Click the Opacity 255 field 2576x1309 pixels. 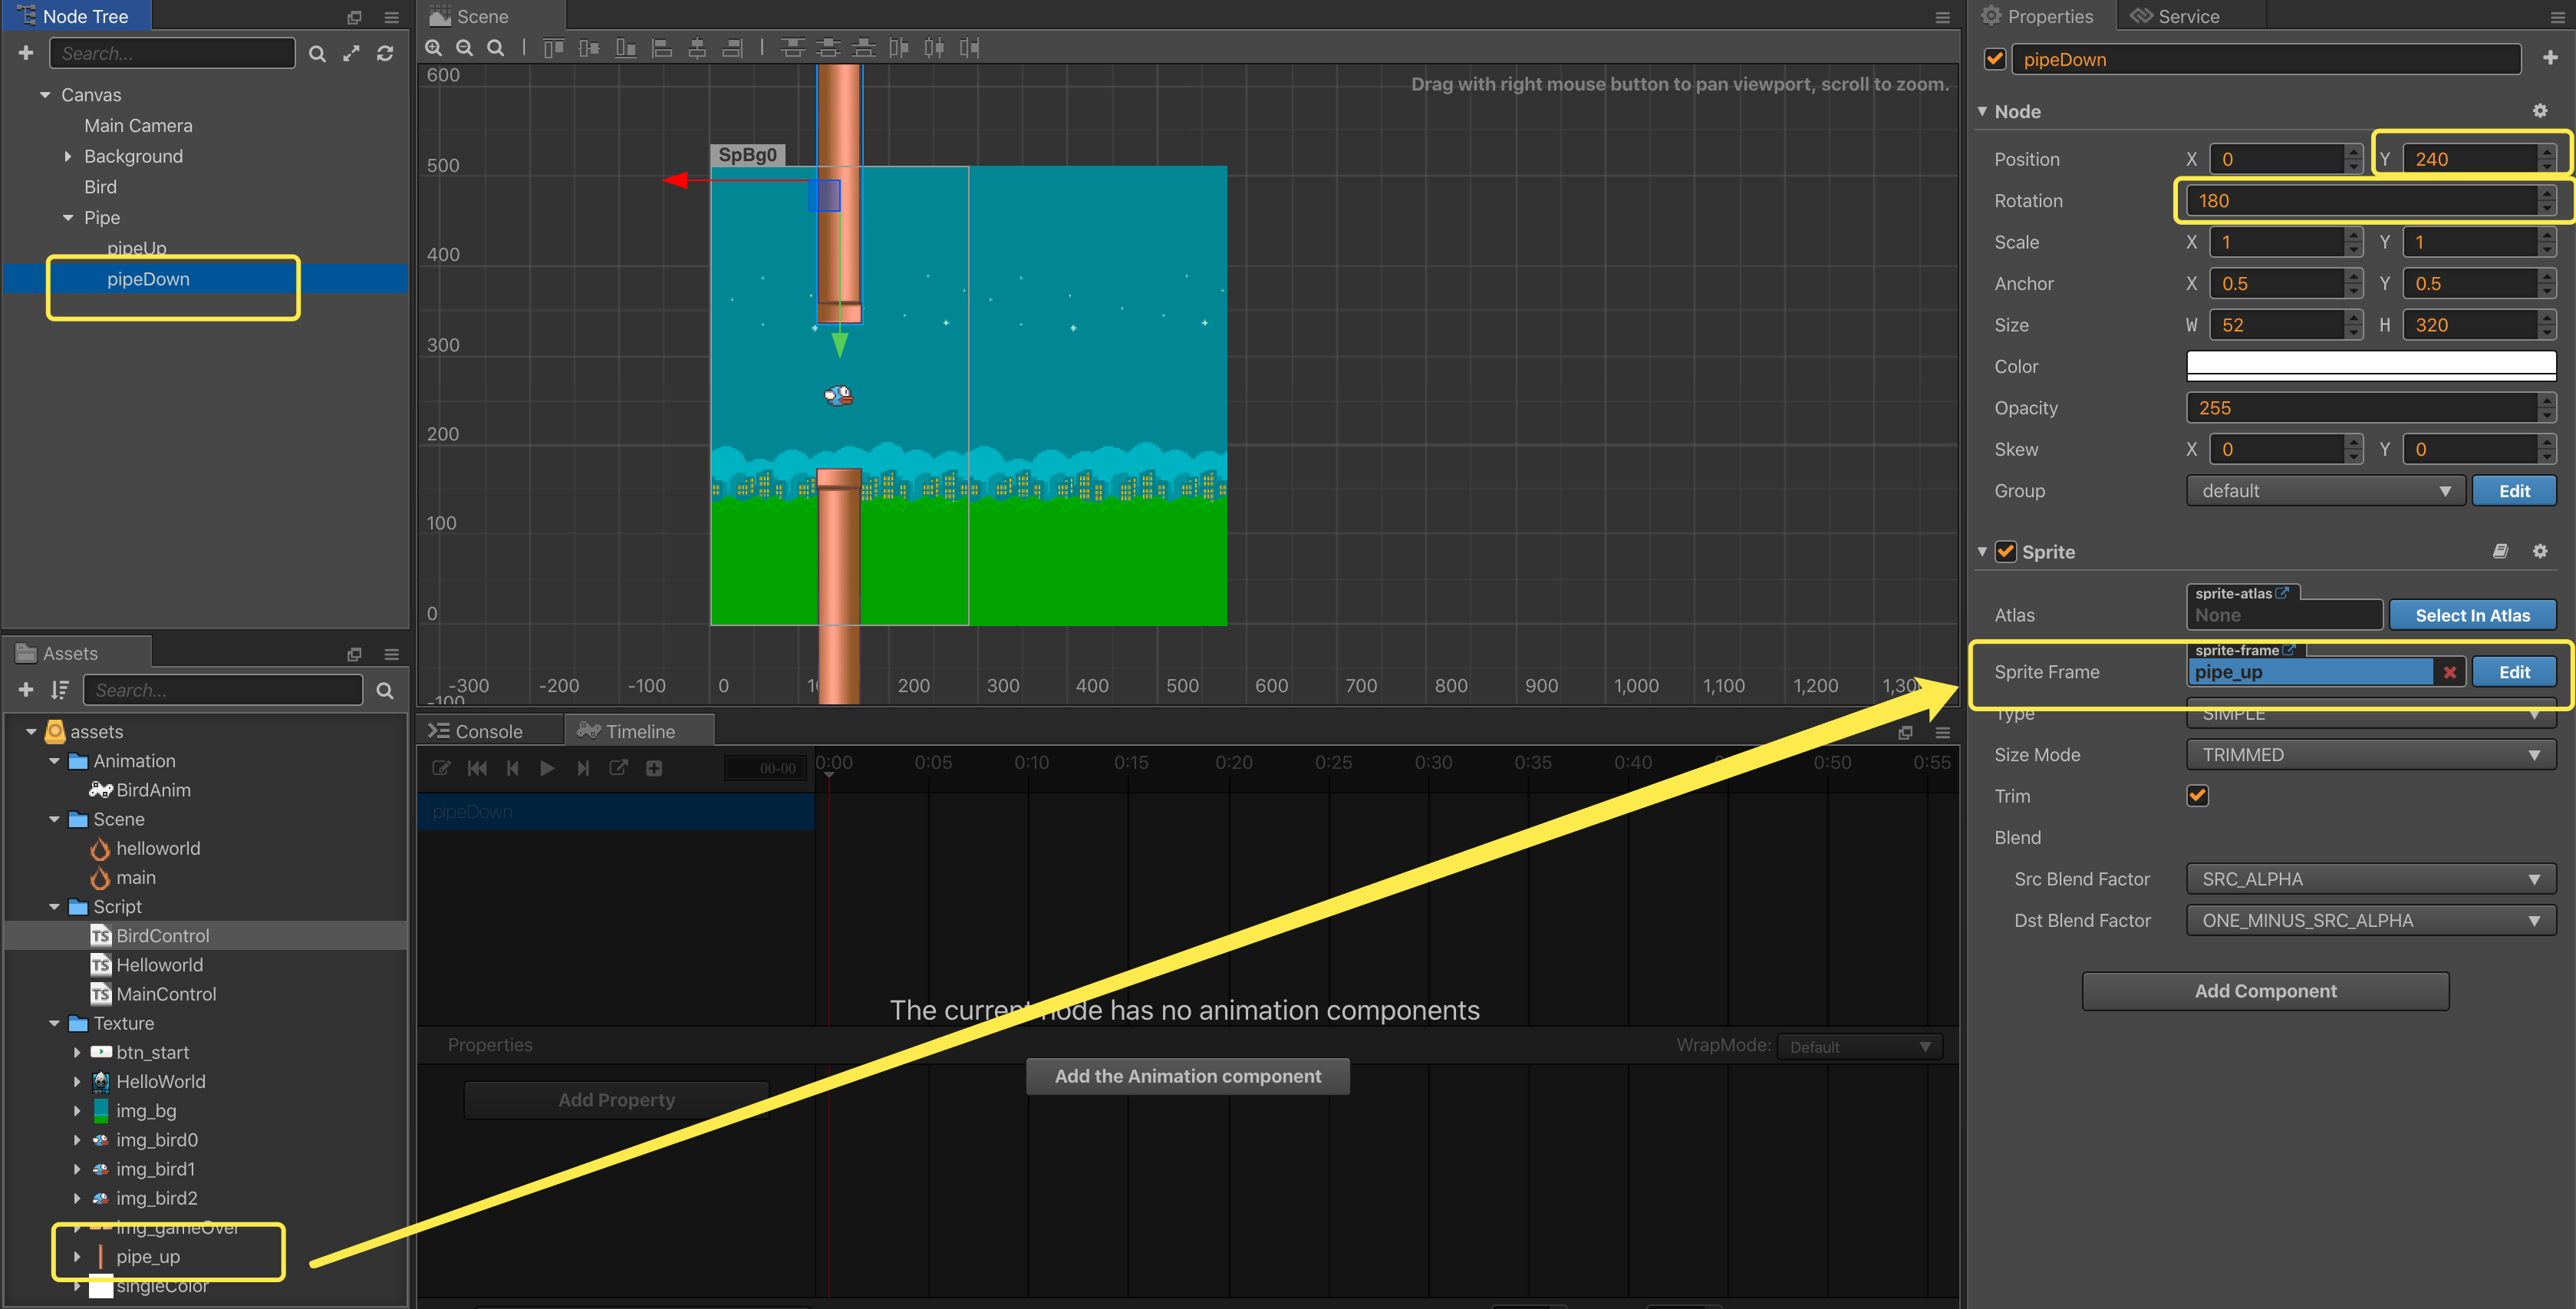click(2371, 408)
